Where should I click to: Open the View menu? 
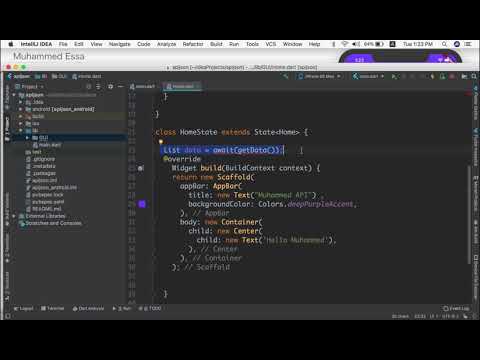tap(96, 44)
